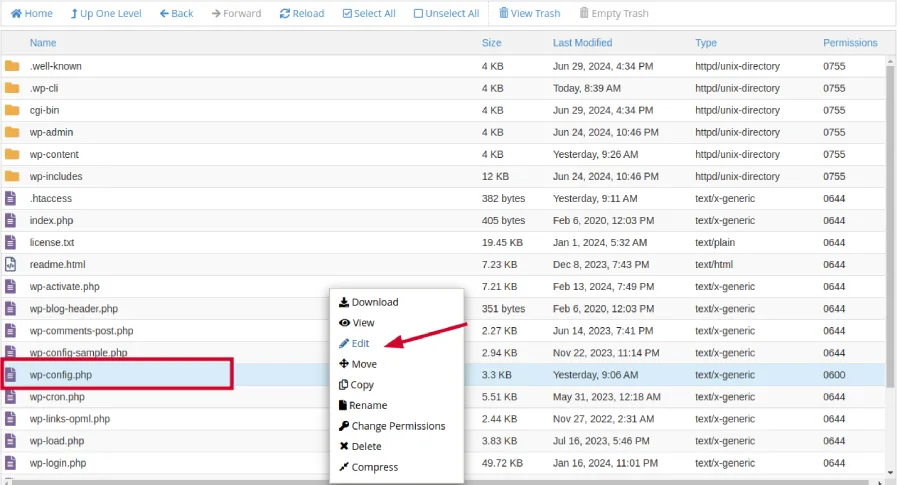
Task: Click the .well-known folder icon
Action: [12, 66]
